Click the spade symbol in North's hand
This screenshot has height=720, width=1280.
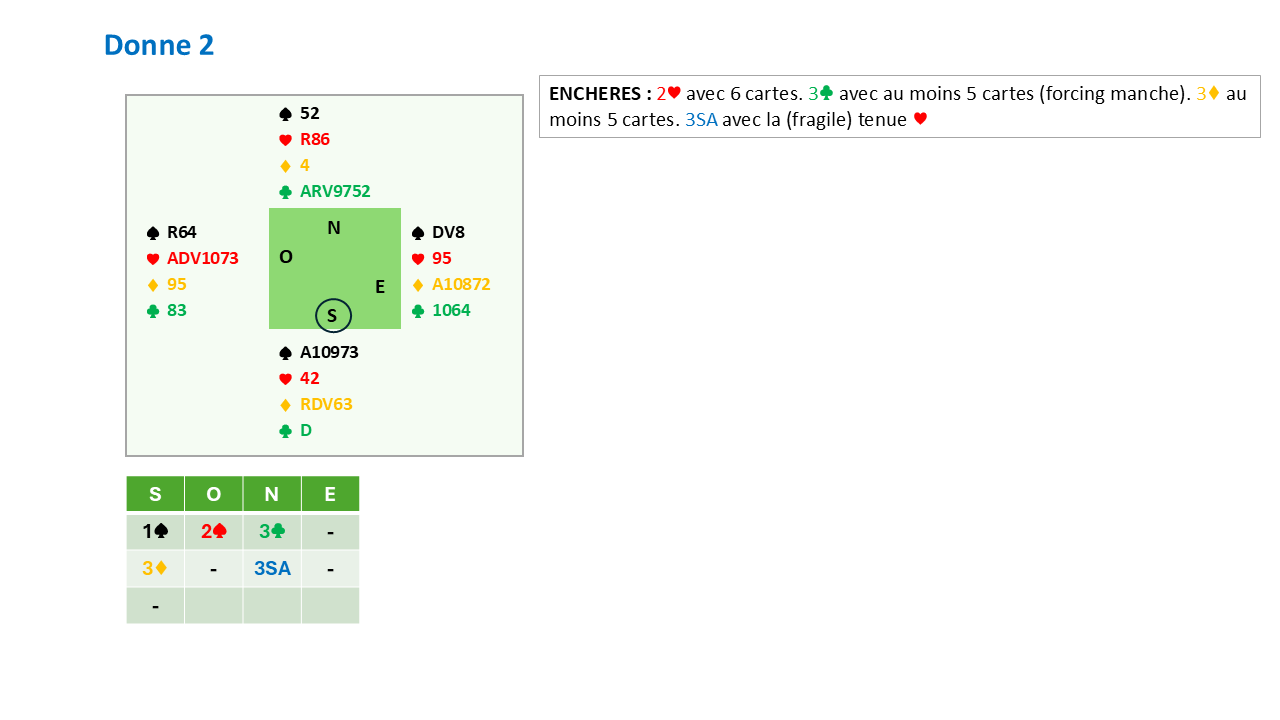[x=285, y=114]
